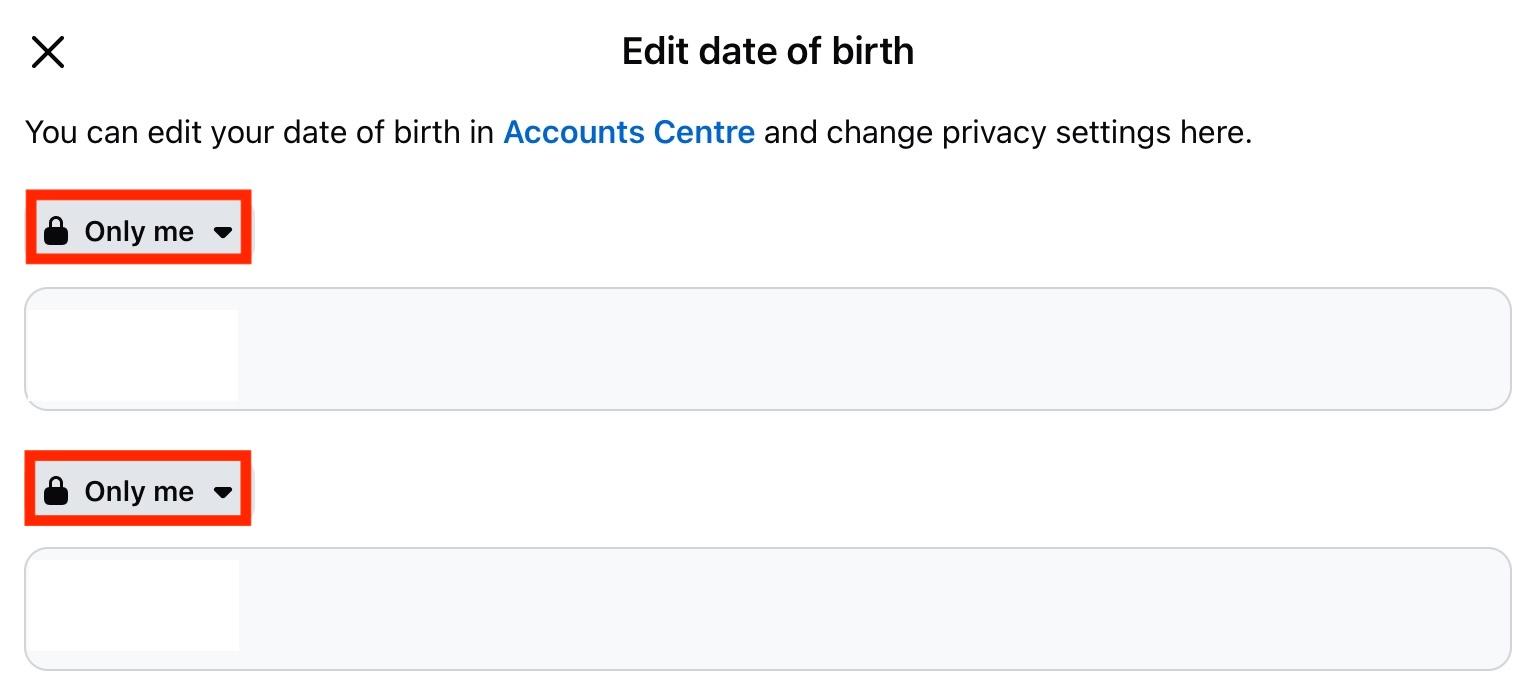1536x694 pixels.
Task: Click the white redacted area in the second field
Action: point(133,605)
